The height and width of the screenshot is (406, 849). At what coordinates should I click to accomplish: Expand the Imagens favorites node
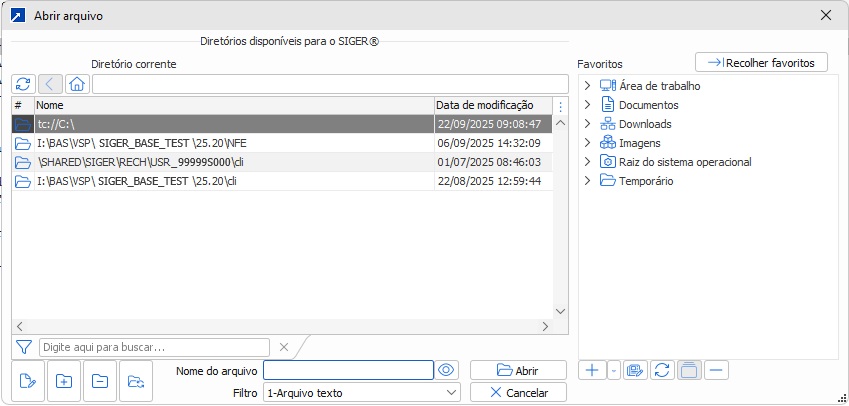[587, 143]
